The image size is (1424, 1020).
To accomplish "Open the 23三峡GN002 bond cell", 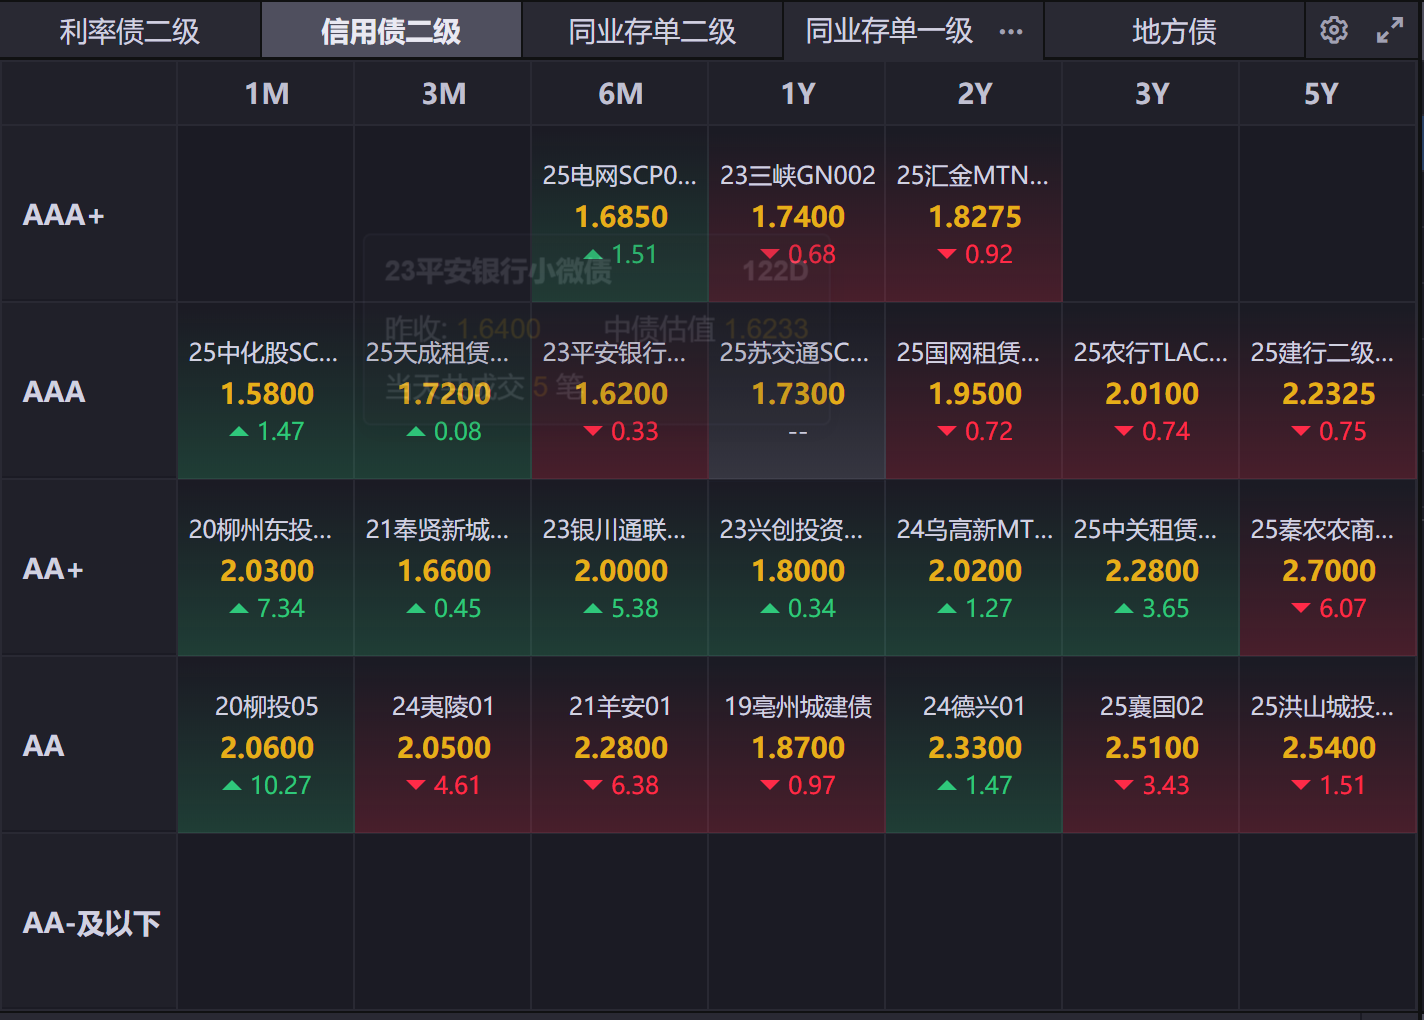I will (797, 215).
